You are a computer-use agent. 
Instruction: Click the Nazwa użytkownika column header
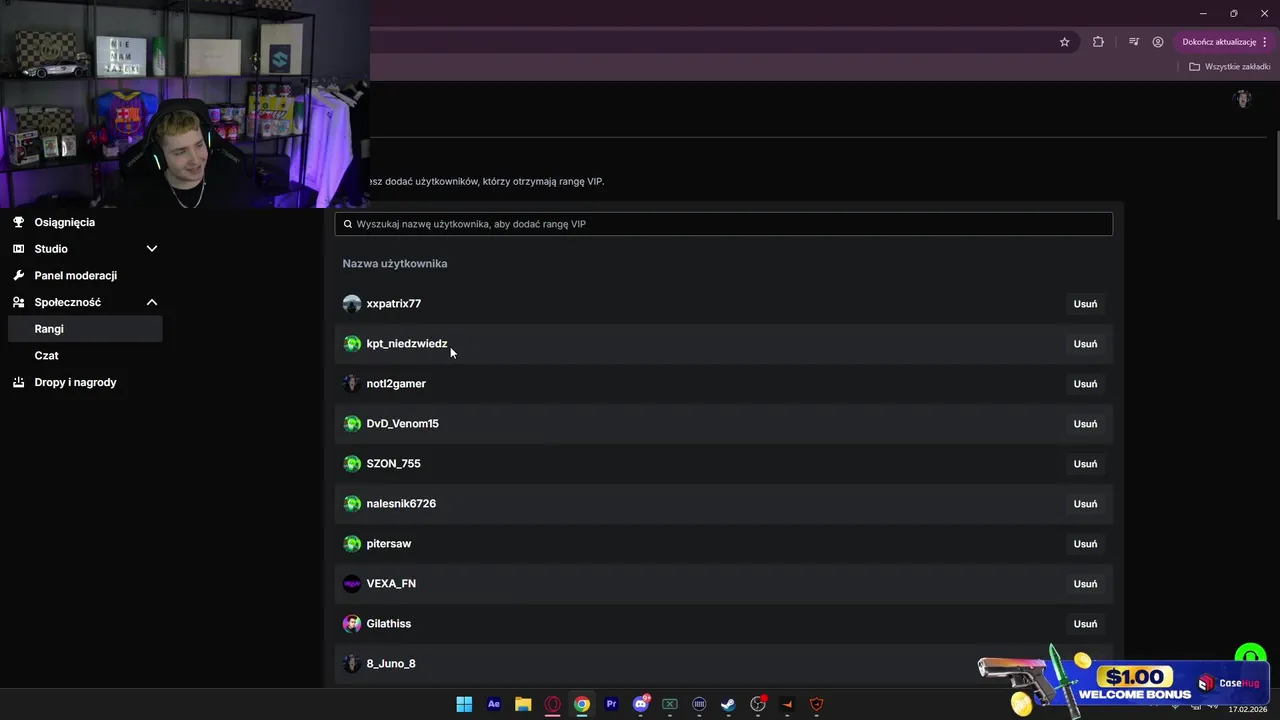click(395, 264)
